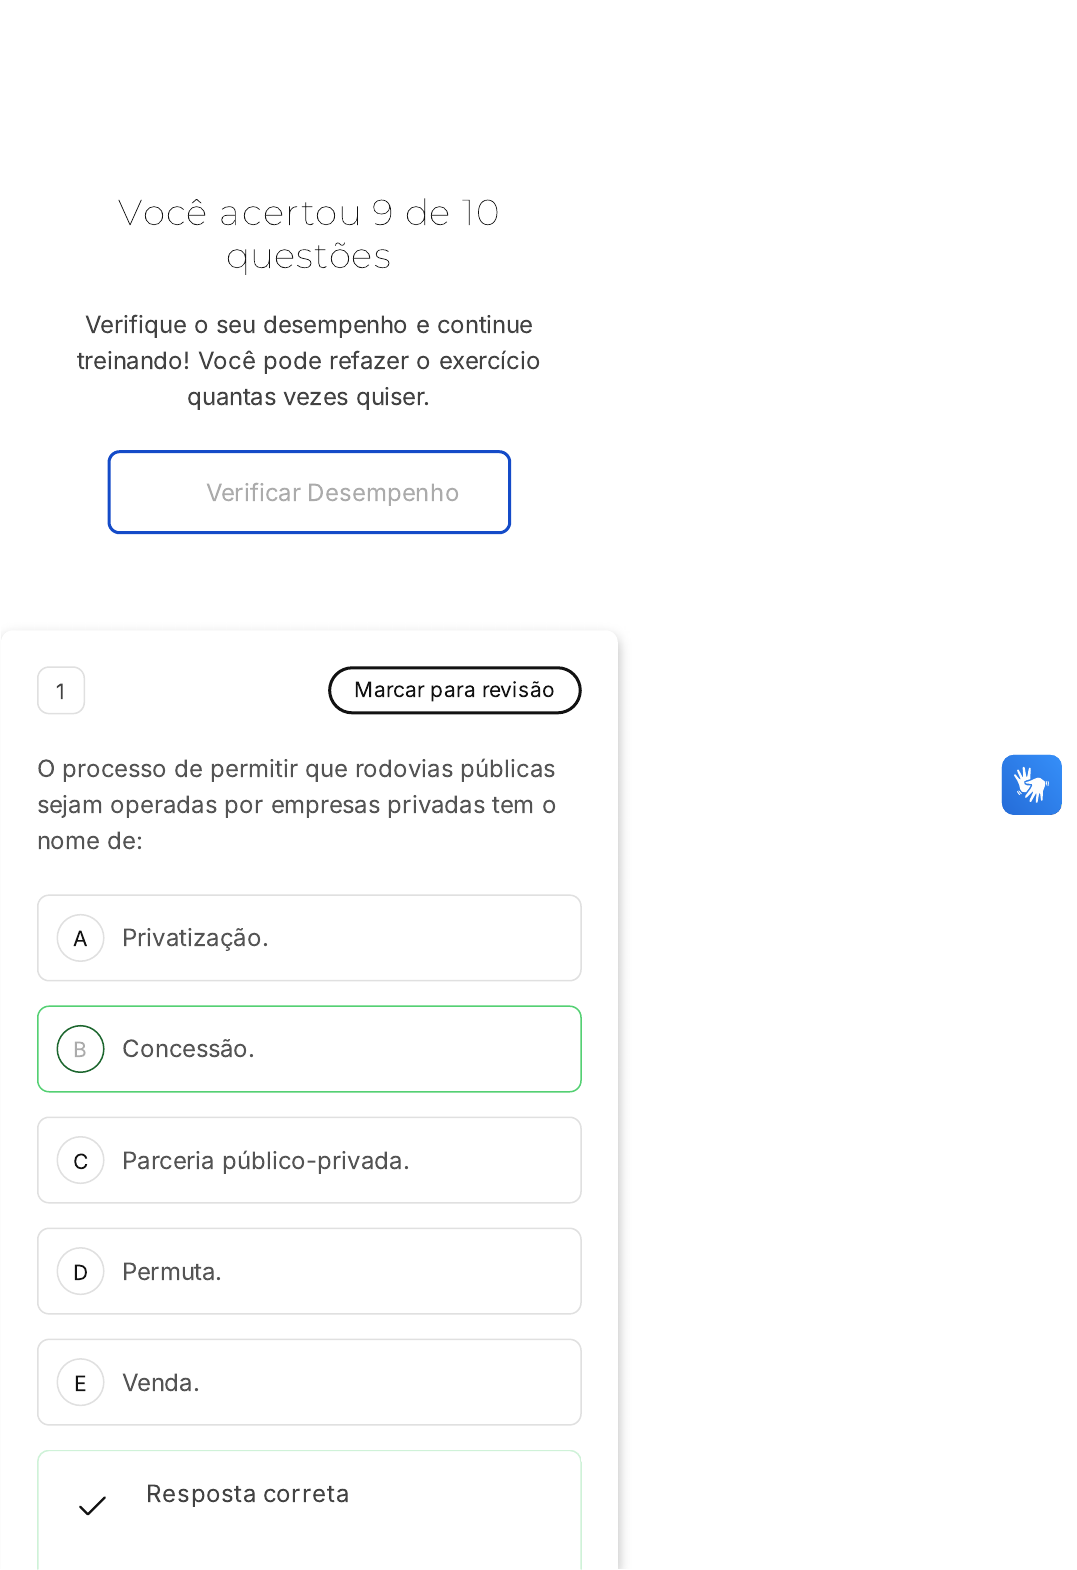
Task: Click the checkmark icon beside Resposta correta
Action: click(92, 1506)
